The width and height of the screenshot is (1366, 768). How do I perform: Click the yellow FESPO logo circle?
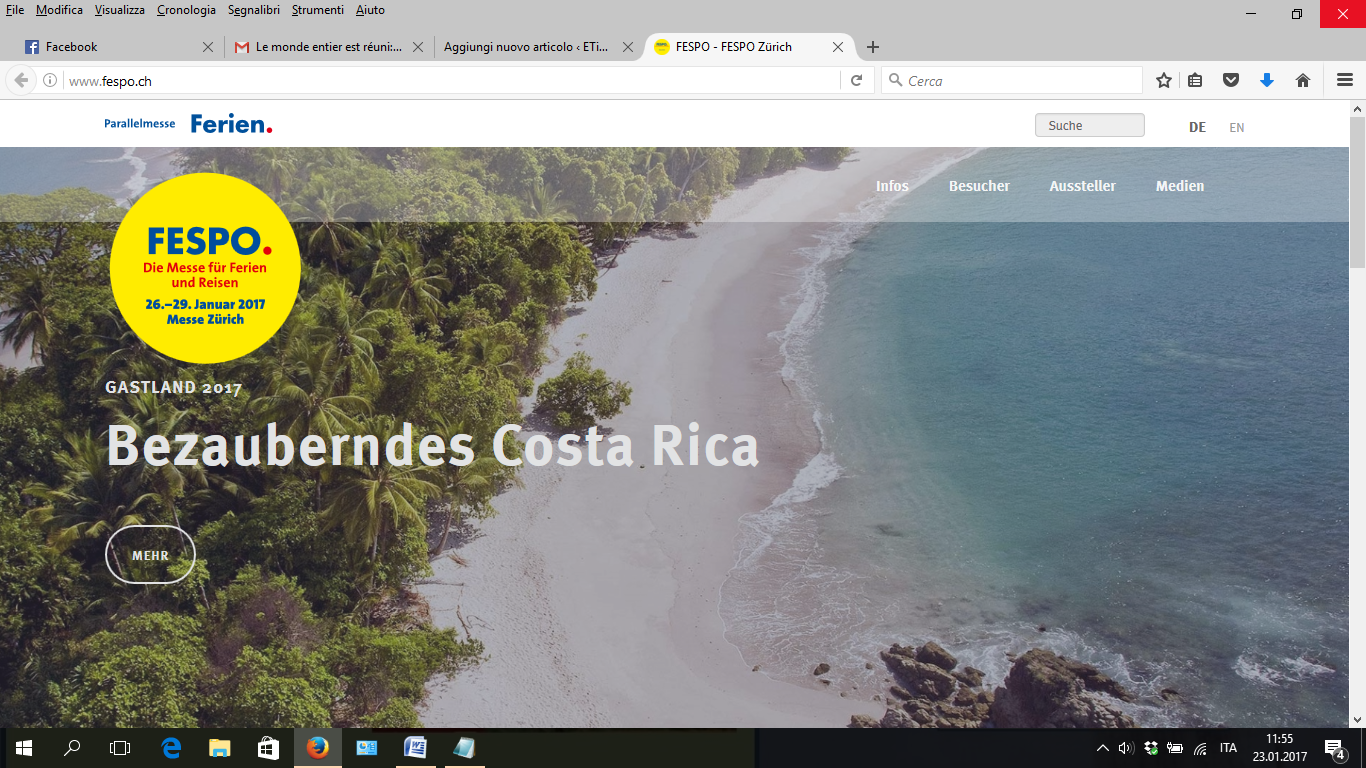(205, 268)
